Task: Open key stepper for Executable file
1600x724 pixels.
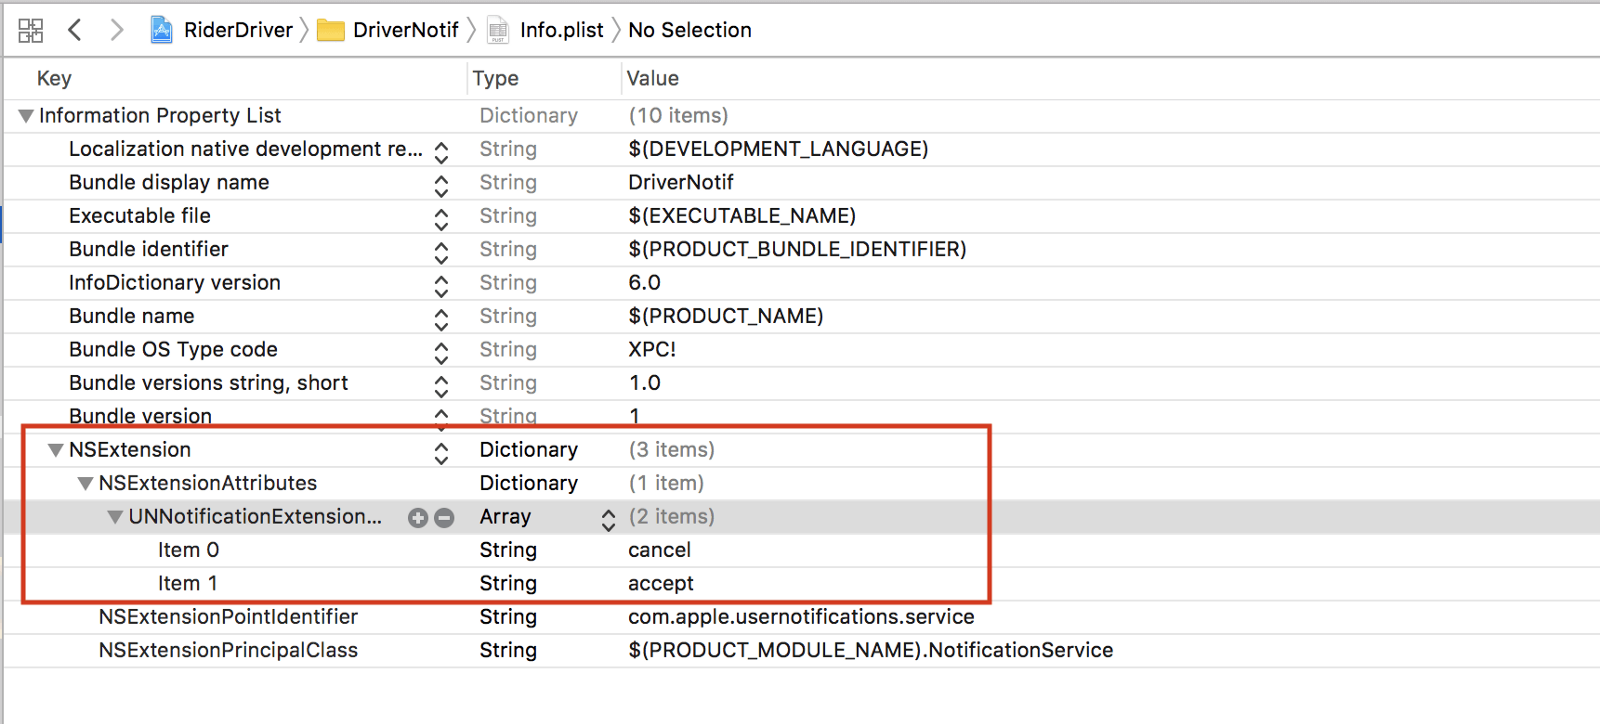Action: tap(441, 218)
